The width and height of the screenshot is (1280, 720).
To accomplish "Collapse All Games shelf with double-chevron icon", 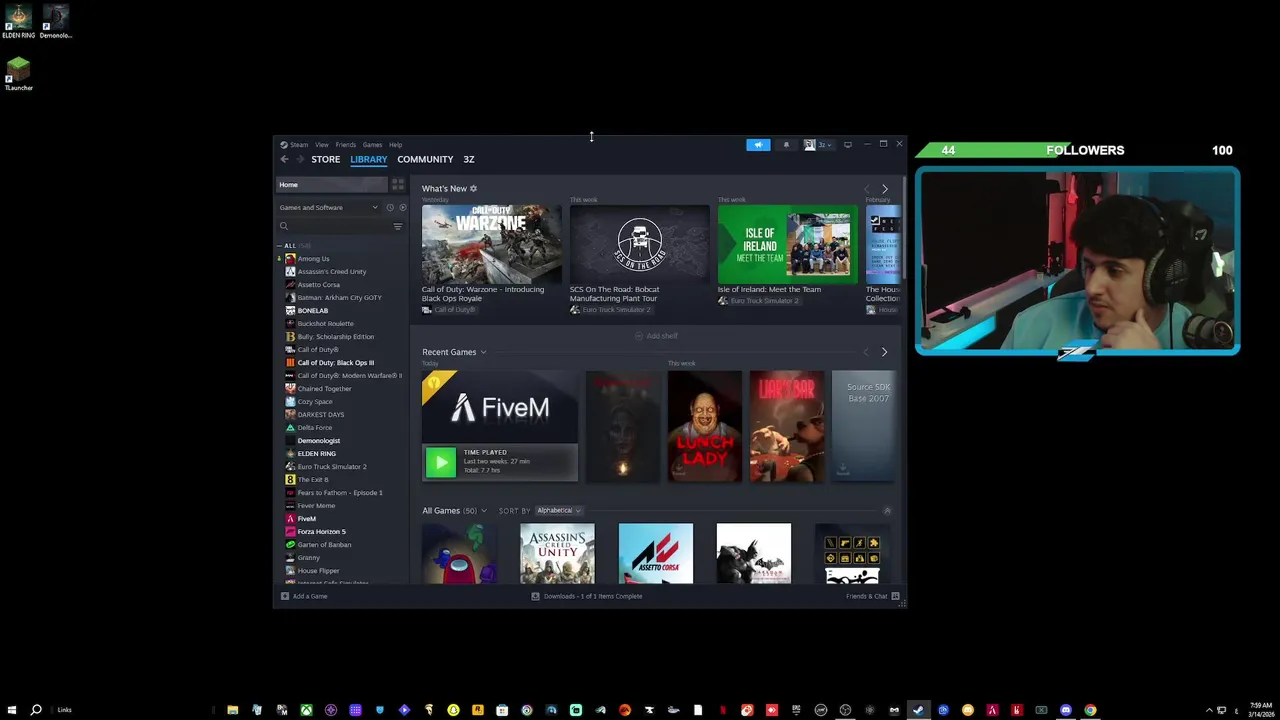I will pyautogui.click(x=887, y=511).
